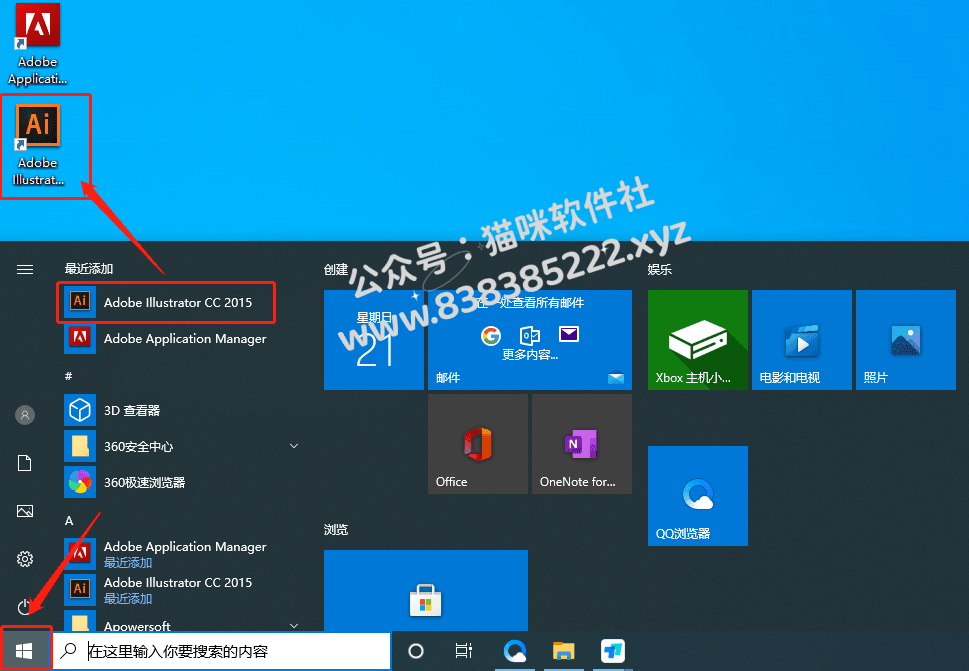
Task: Open the QQ浏览器 tile
Action: (698, 496)
